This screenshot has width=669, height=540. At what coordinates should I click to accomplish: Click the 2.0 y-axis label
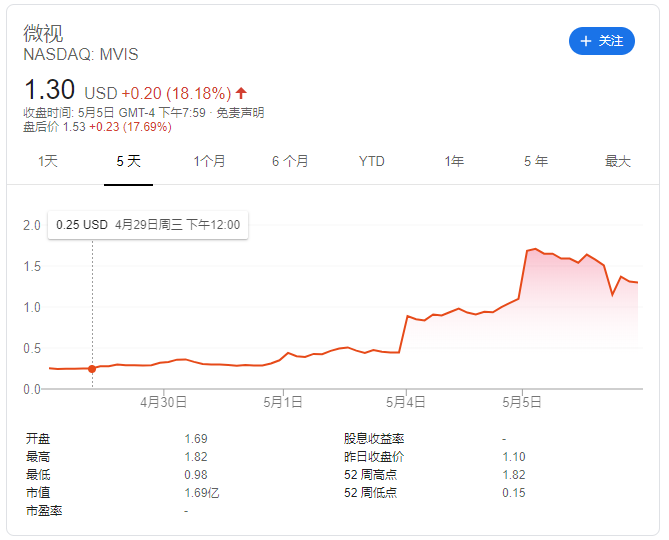(32, 225)
